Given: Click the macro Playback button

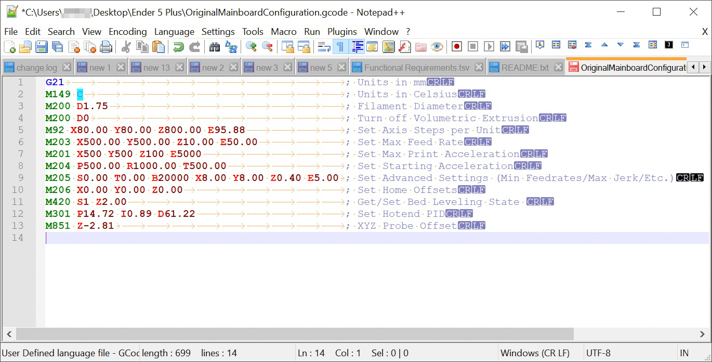Looking at the screenshot, I should [x=489, y=46].
